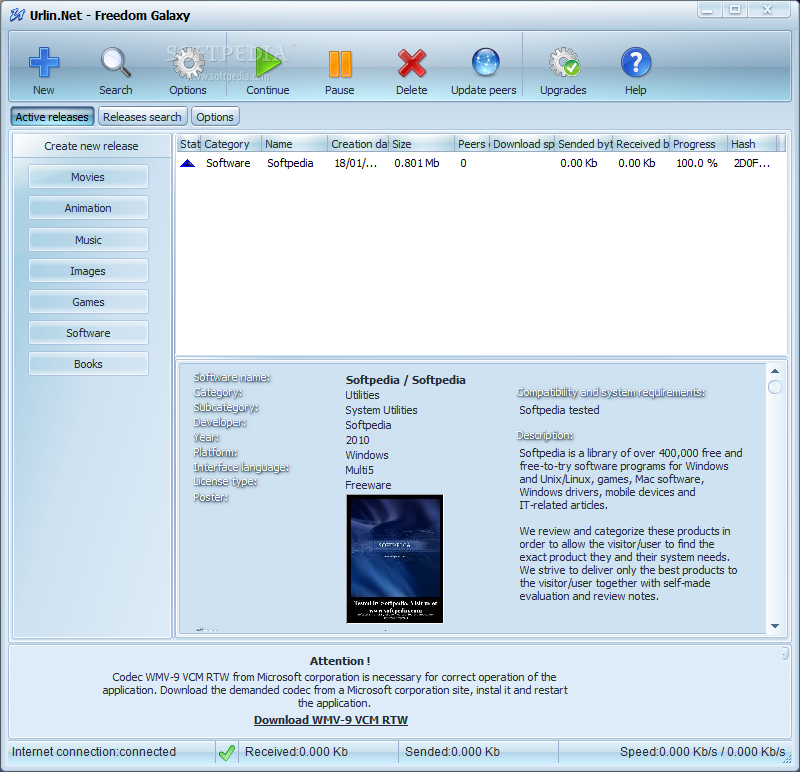
Task: Open Options via the gear toolbar icon
Action: pyautogui.click(x=188, y=62)
